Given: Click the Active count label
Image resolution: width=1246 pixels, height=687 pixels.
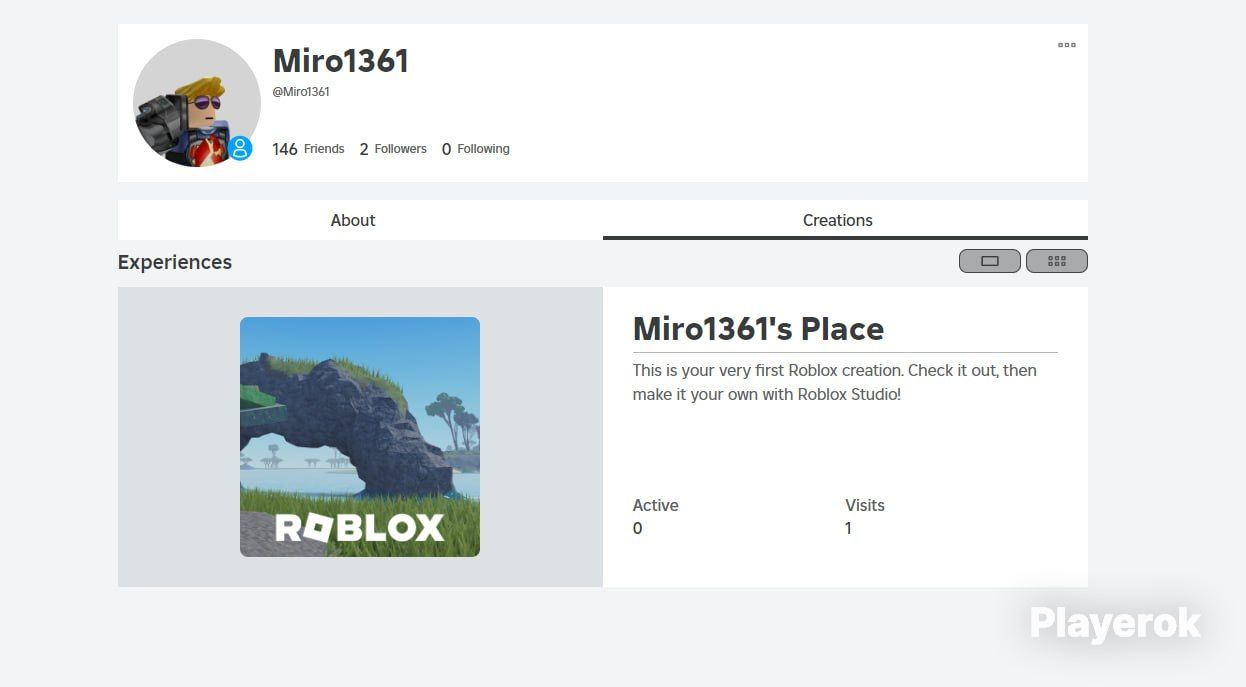Looking at the screenshot, I should (x=656, y=505).
